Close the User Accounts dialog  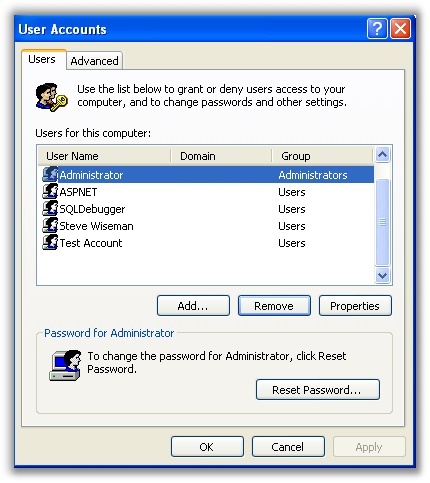[x=400, y=29]
